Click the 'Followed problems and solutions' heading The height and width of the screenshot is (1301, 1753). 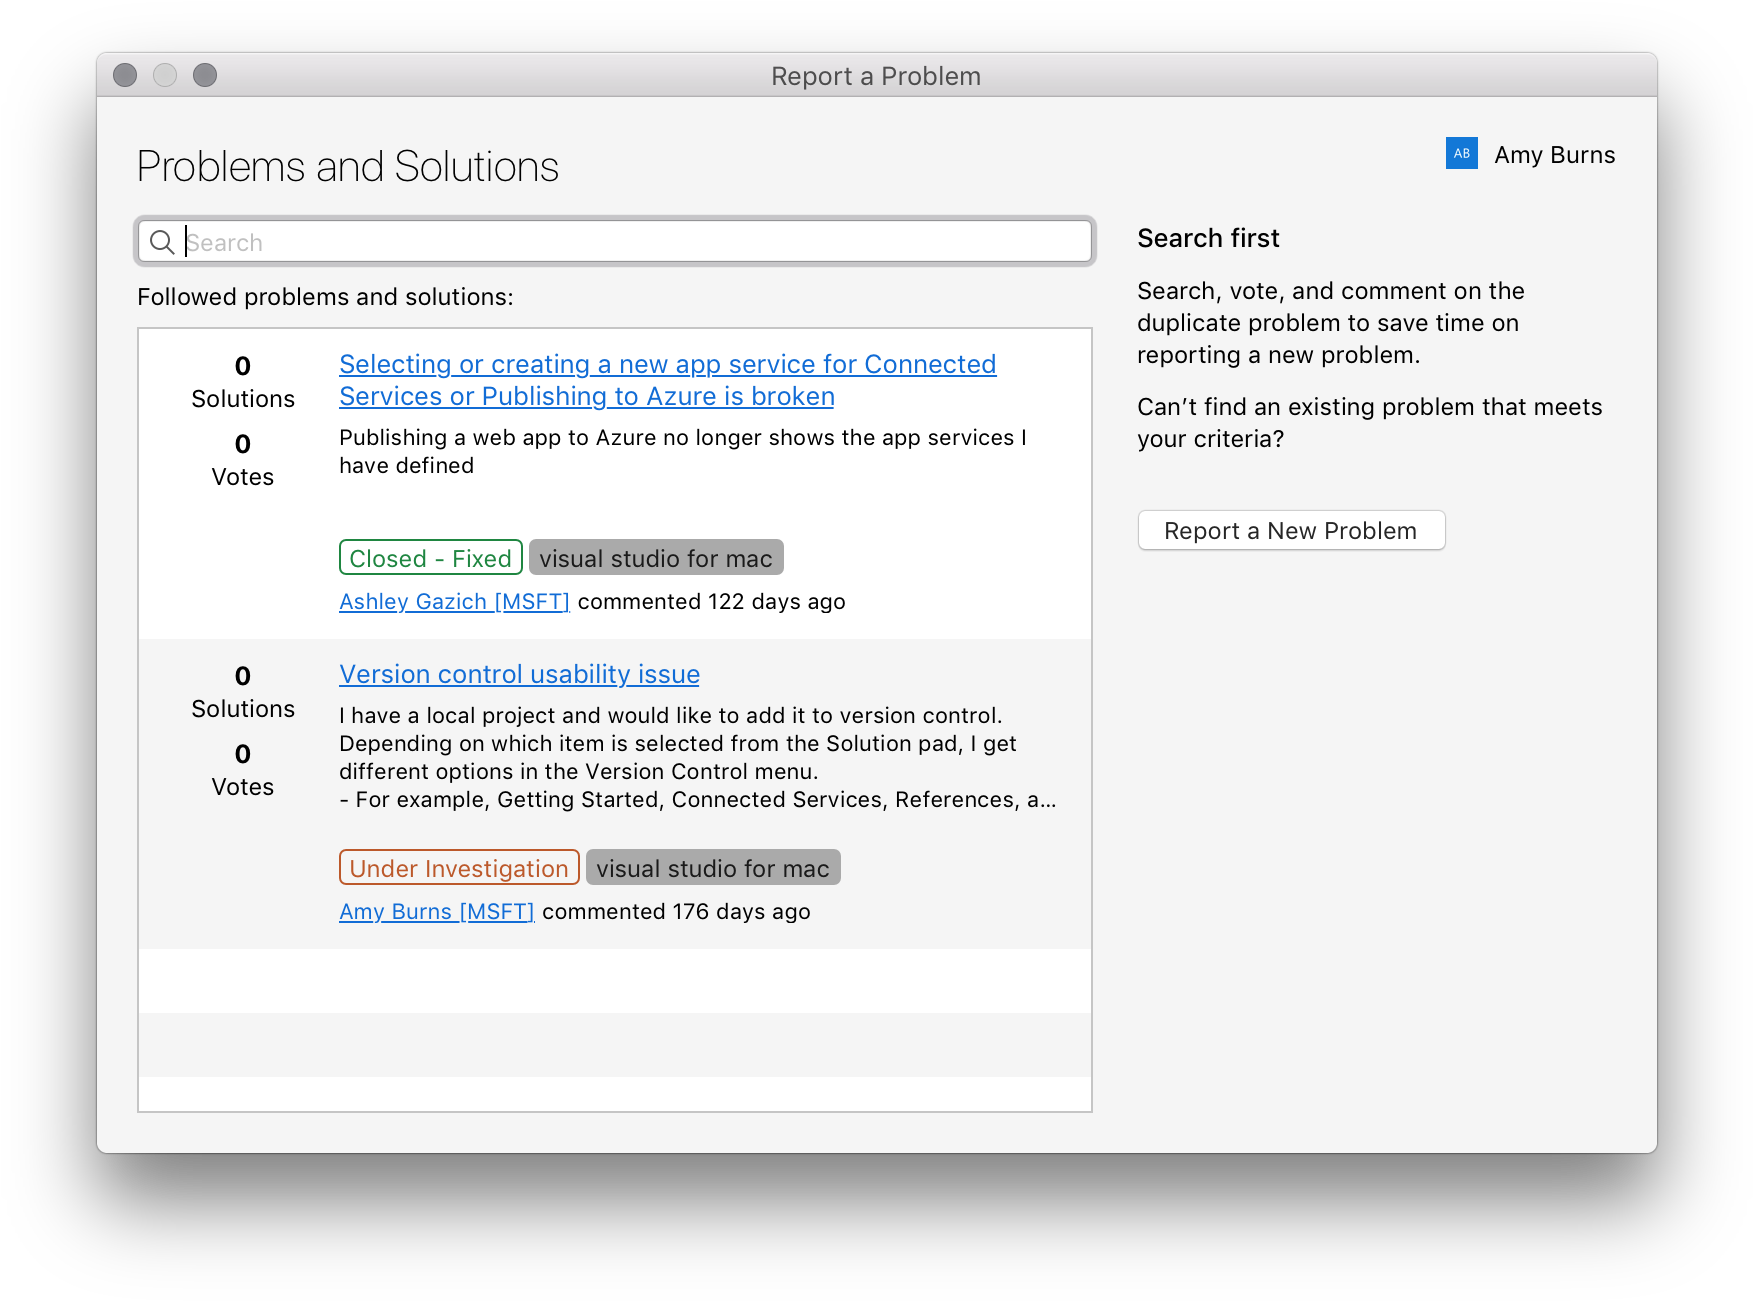325,297
